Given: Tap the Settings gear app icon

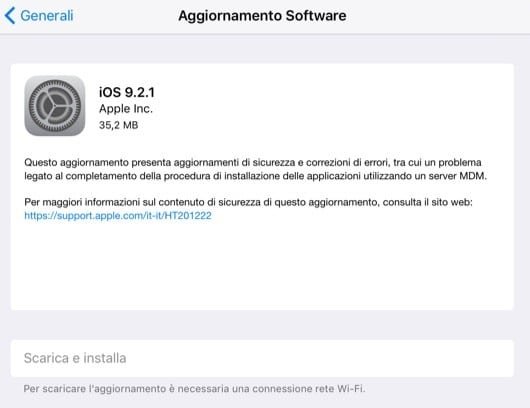Looking at the screenshot, I should pyautogui.click(x=55, y=106).
